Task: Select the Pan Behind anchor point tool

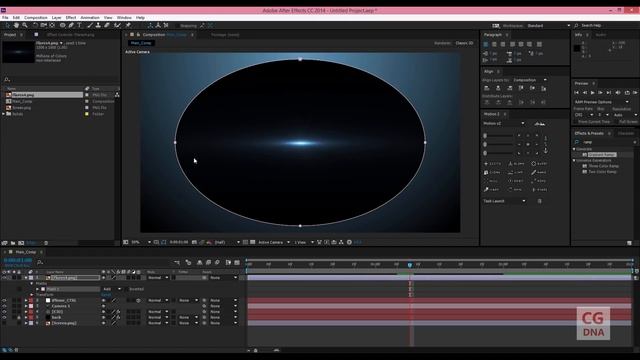Action: point(52,25)
